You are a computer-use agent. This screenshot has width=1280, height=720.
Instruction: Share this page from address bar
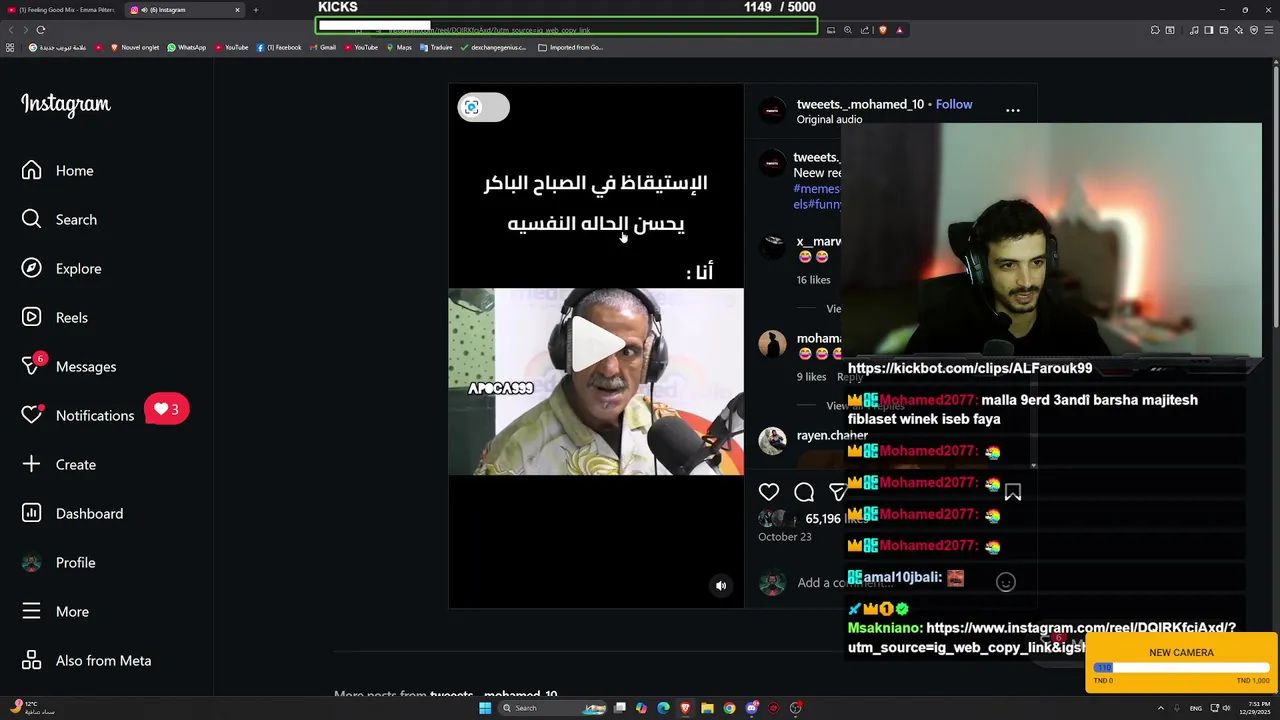[x=865, y=30]
